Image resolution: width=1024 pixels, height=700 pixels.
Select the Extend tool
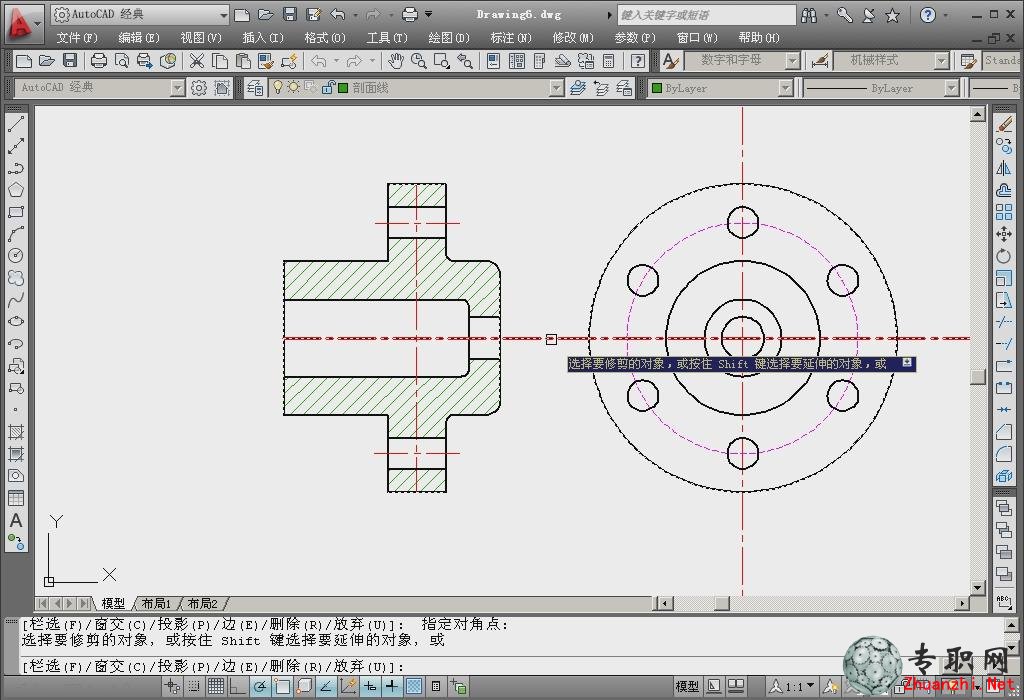pos(1004,343)
